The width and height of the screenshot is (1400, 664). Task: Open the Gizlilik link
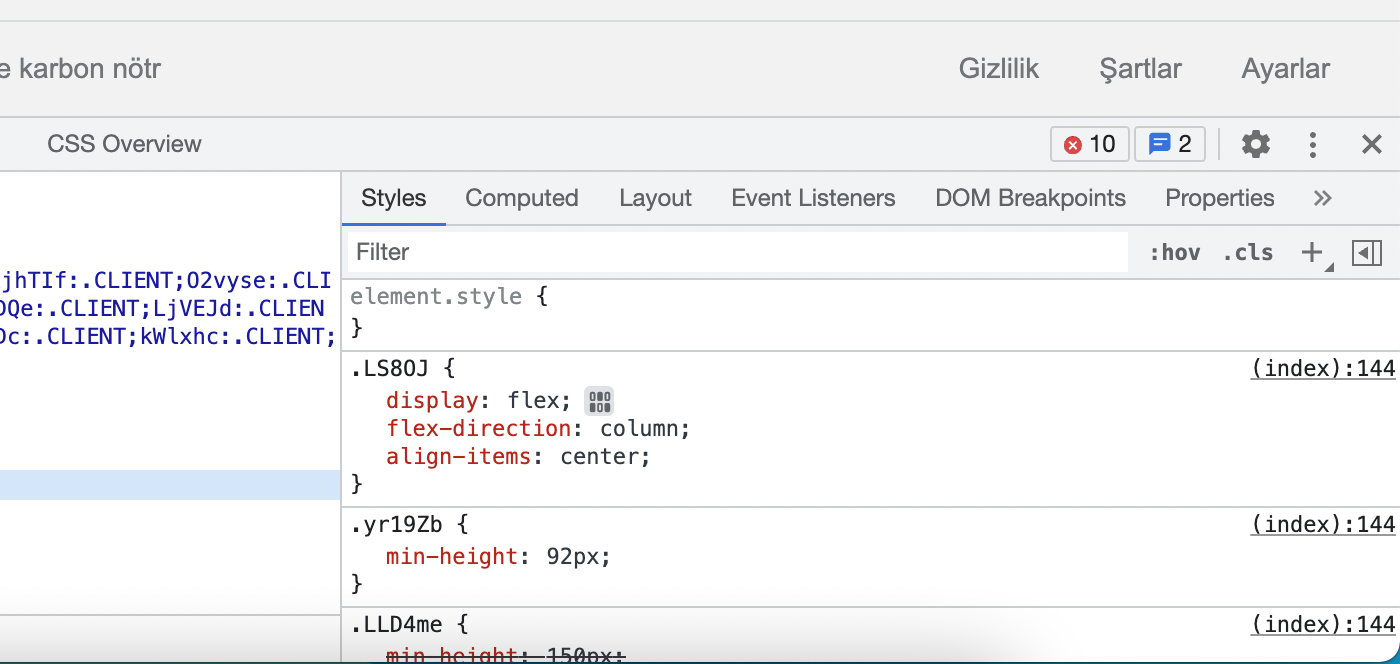click(999, 69)
